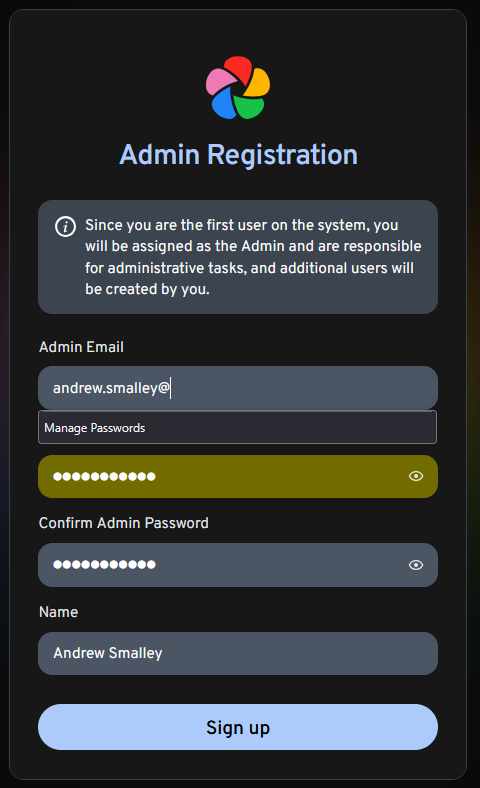
Task: Click the Admin Registration heading
Action: pos(238,155)
